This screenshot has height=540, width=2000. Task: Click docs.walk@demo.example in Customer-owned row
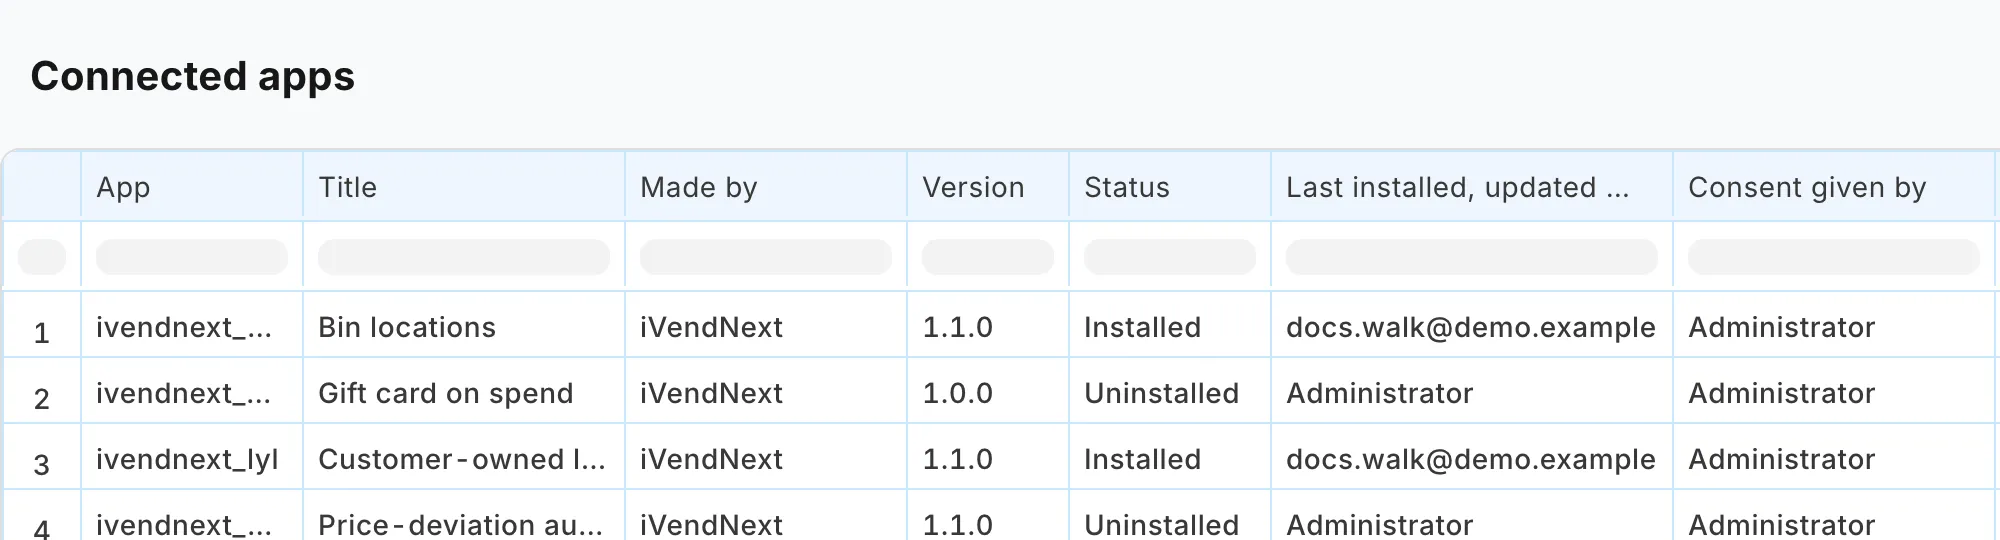point(1472,459)
